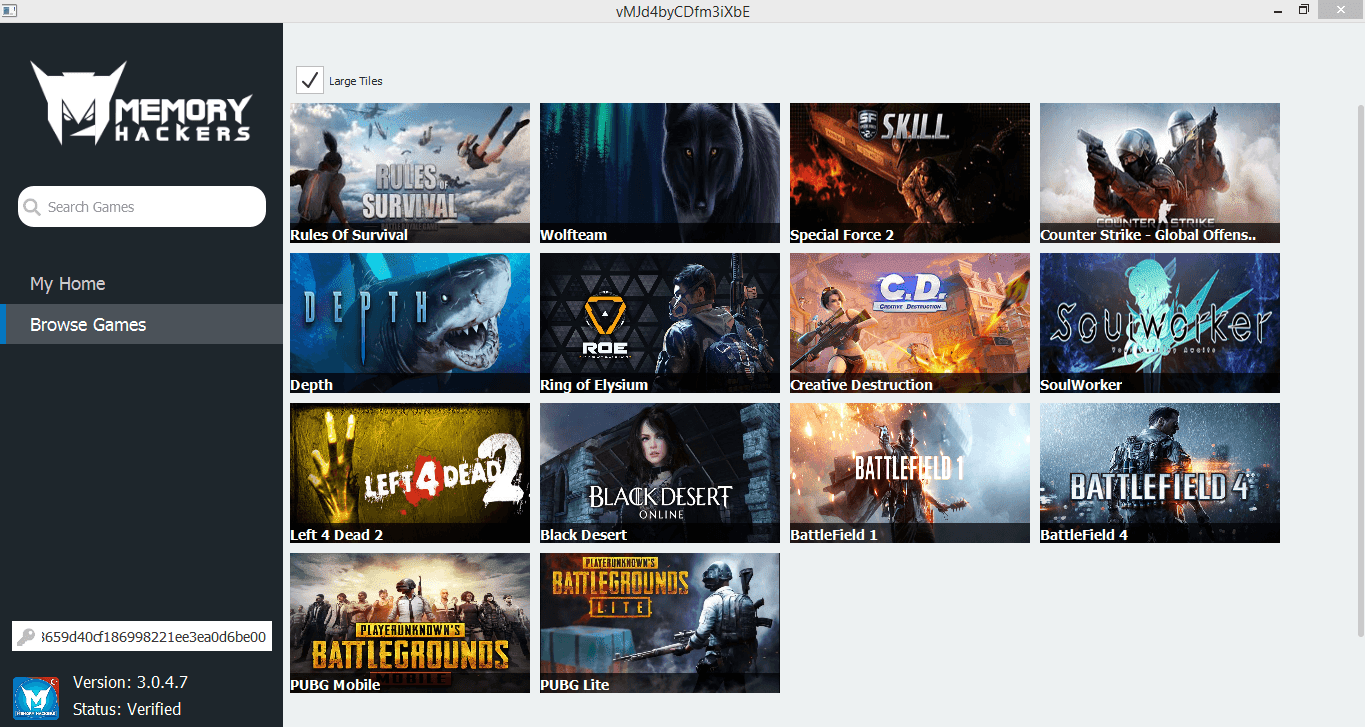Screen dimensions: 1365x727
Task: Uncheck the Large Tiles checkbox
Action: (x=310, y=80)
